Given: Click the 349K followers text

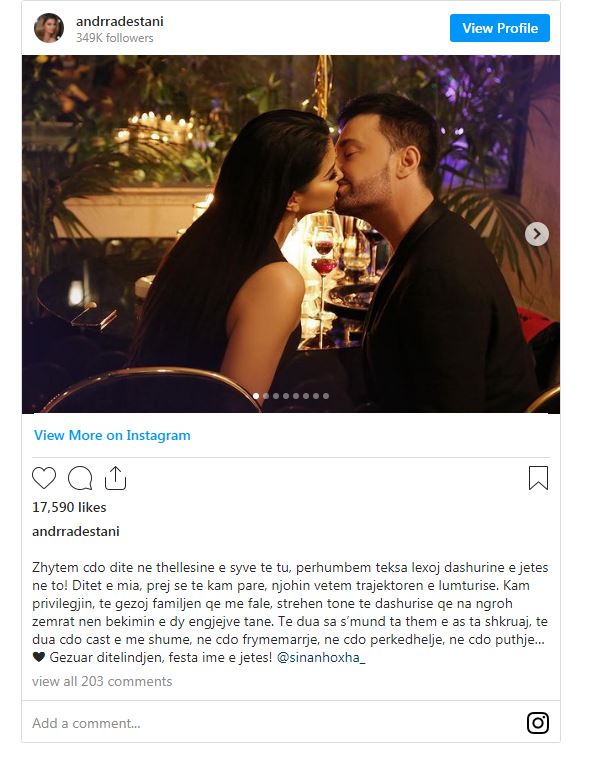Looking at the screenshot, I should point(114,38).
